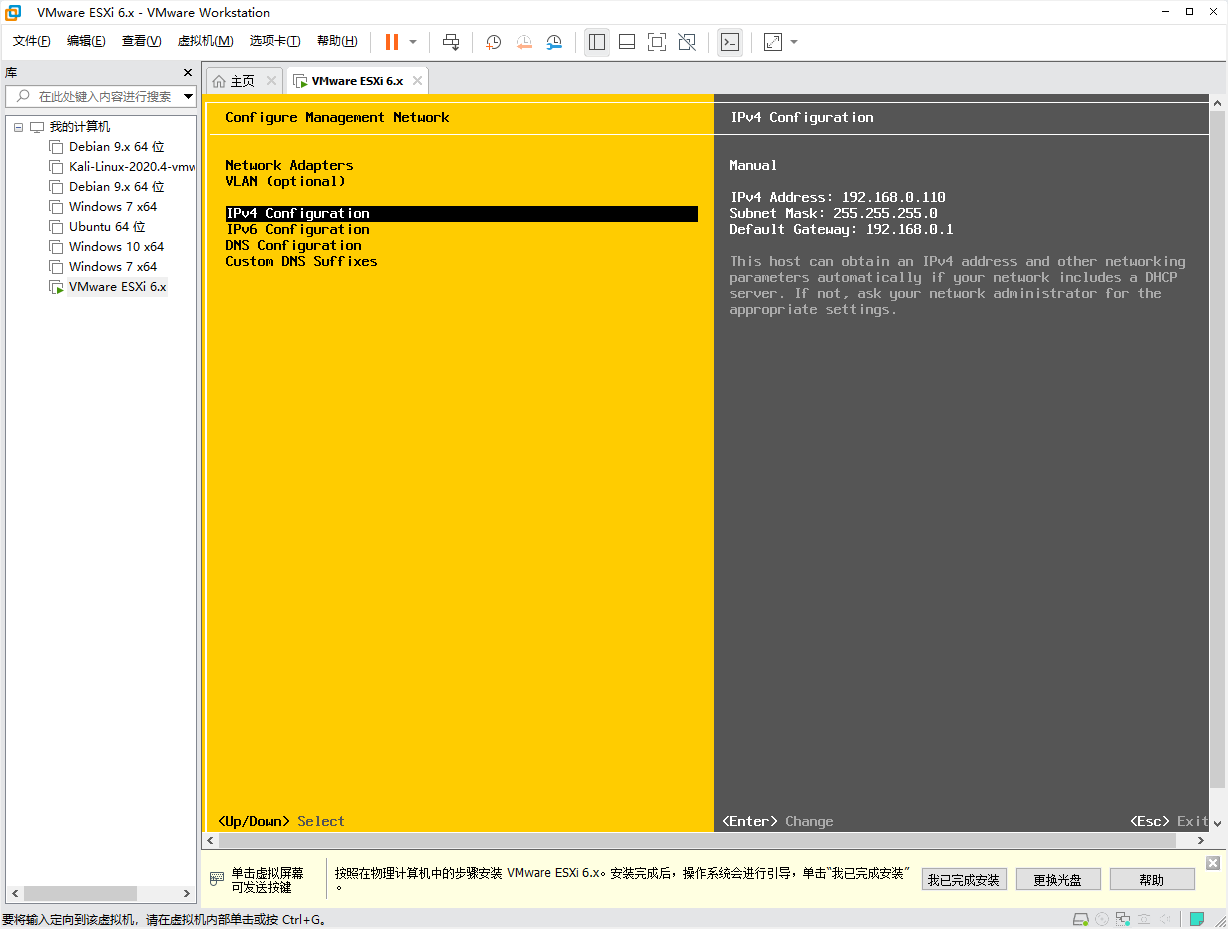The height and width of the screenshot is (929, 1228).
Task: Send Ctrl+Alt+Del to the virtual machine
Action: (x=451, y=42)
